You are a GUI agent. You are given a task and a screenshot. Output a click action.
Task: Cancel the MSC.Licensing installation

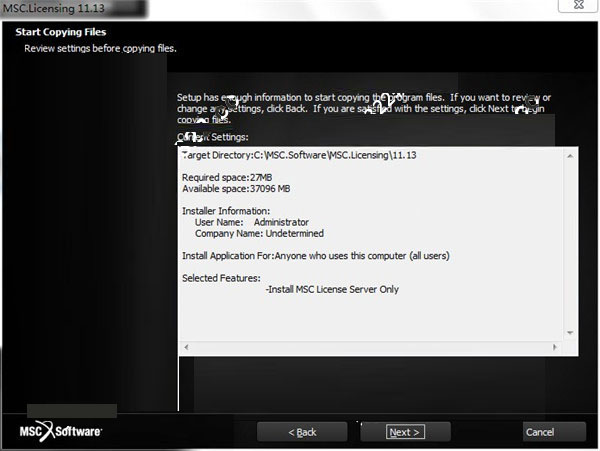point(554,432)
